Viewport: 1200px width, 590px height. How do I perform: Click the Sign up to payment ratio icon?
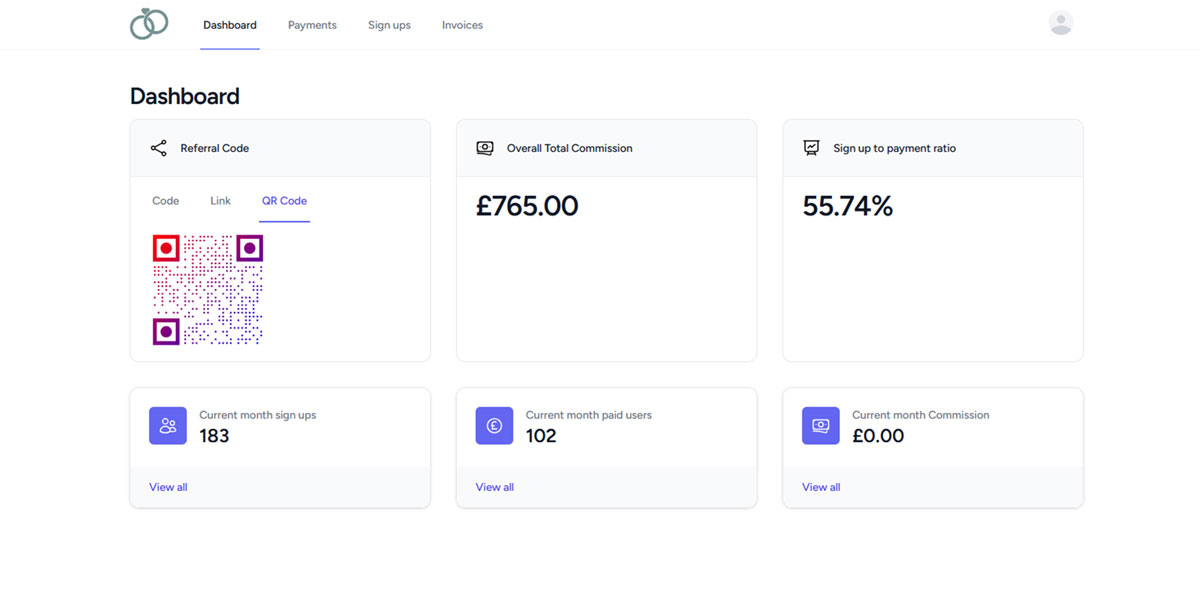pyautogui.click(x=811, y=147)
